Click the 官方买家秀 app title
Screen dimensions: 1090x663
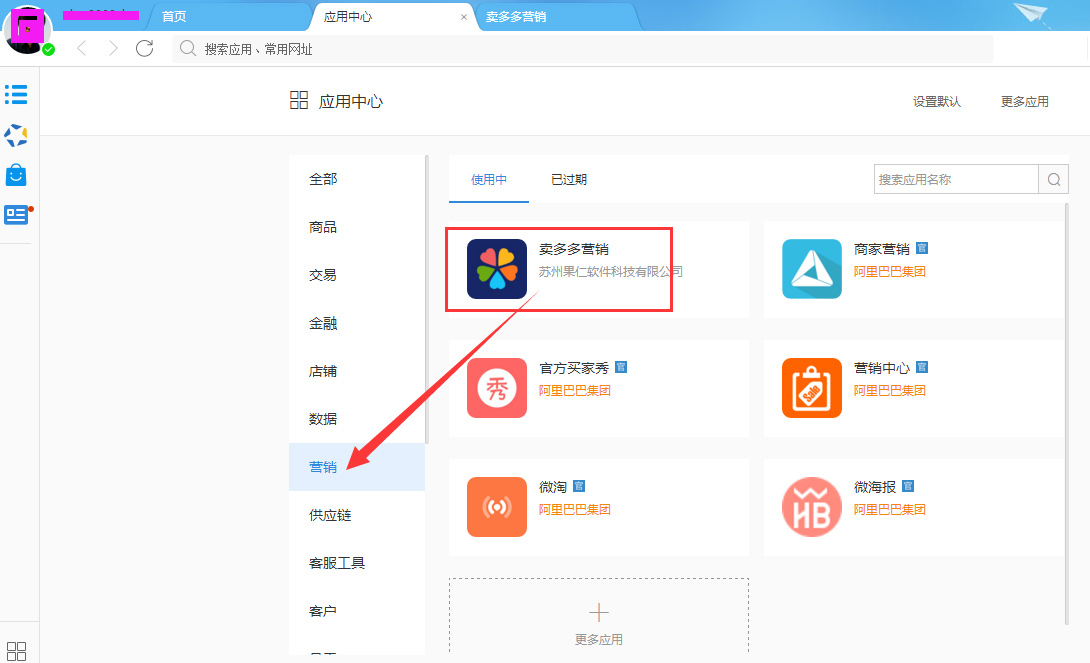[x=574, y=368]
